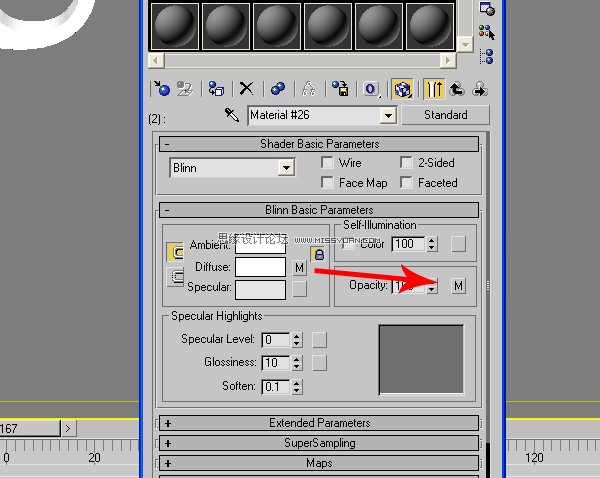This screenshot has height=478, width=600.
Task: Click Specular Level map blank button
Action: (x=320, y=340)
